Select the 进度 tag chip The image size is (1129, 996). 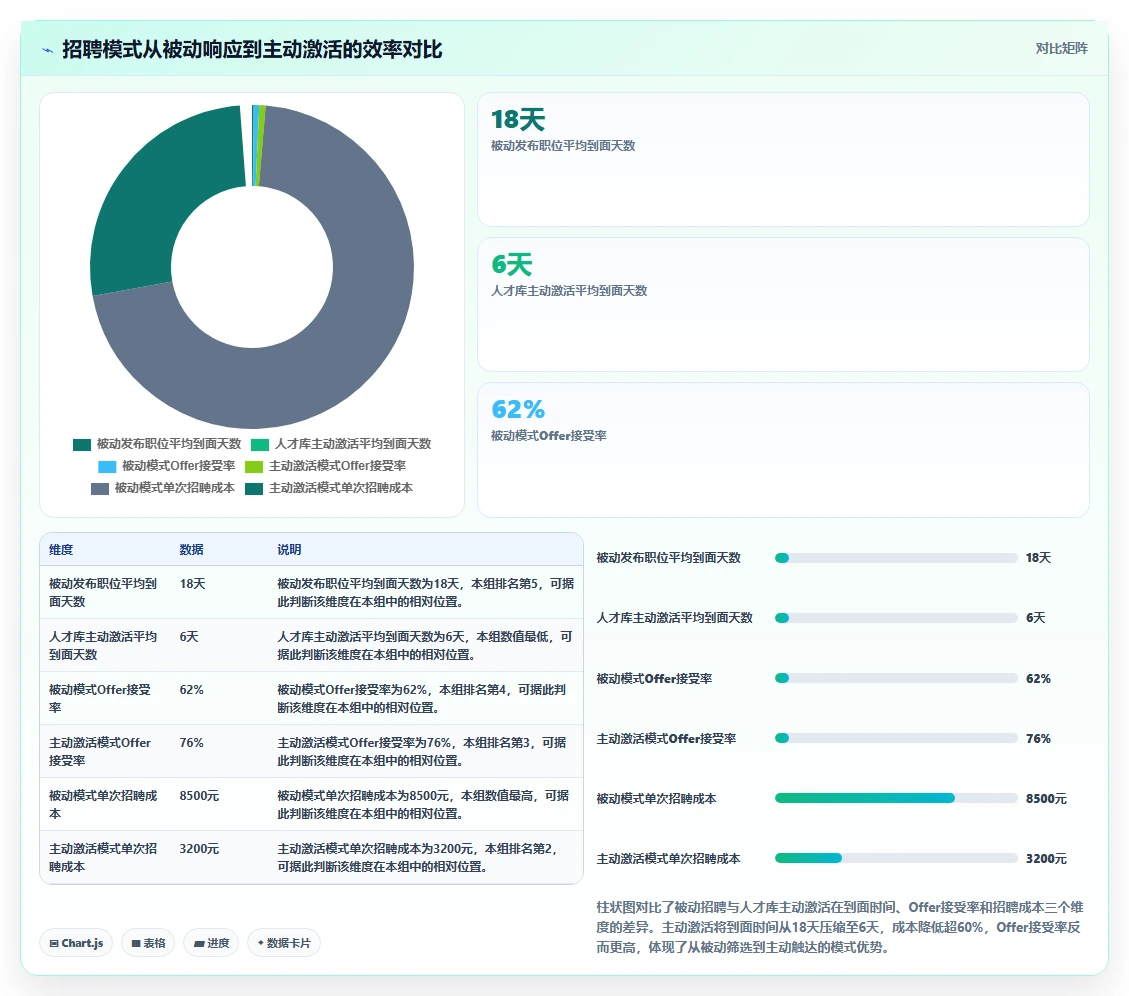(211, 943)
